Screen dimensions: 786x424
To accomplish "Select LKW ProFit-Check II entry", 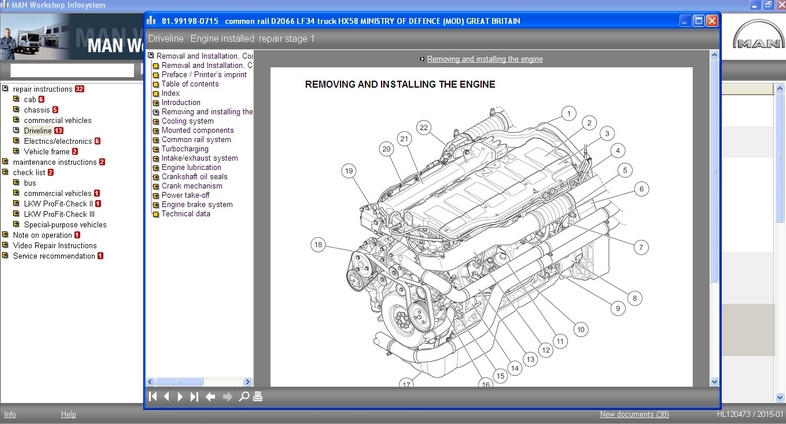I will [58, 203].
